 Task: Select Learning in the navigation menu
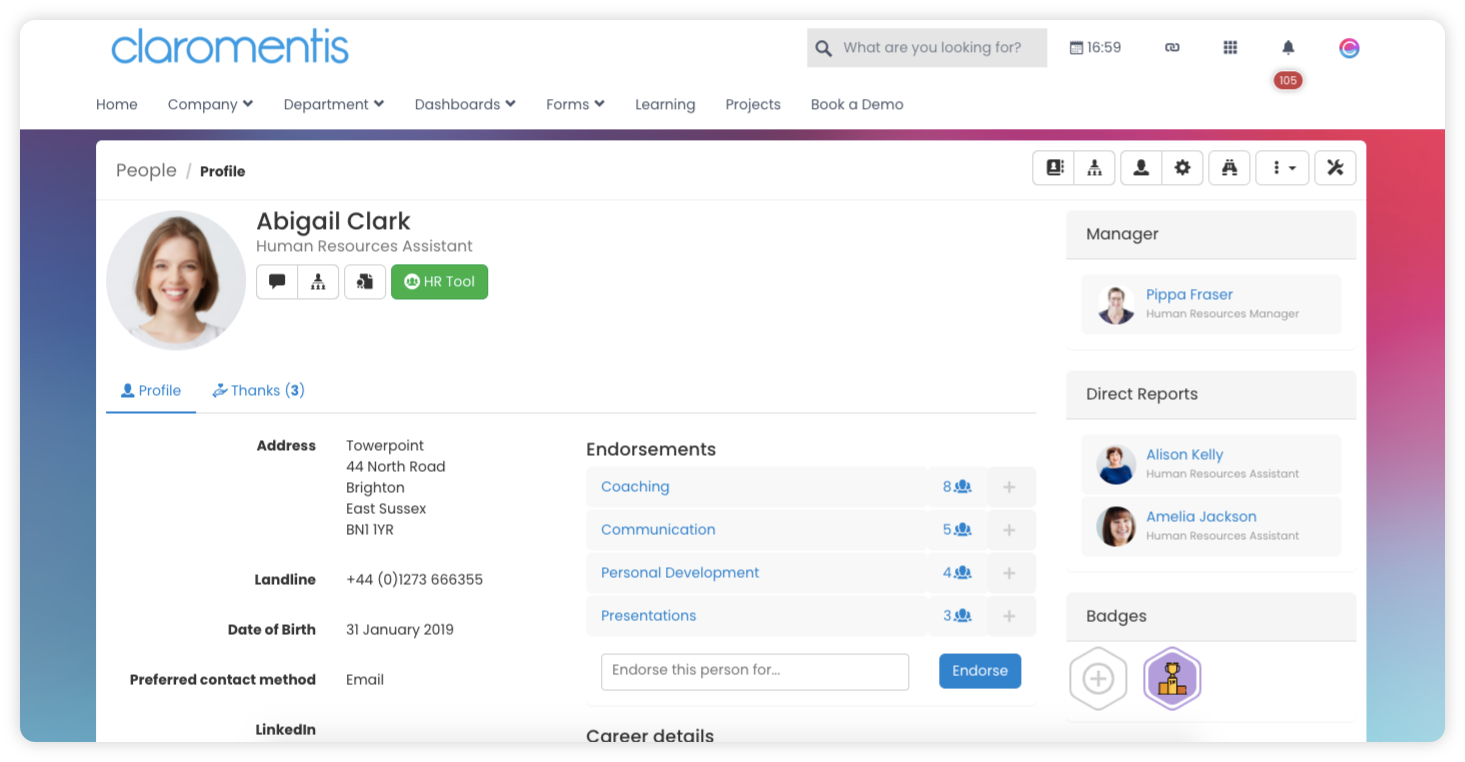[x=664, y=104]
